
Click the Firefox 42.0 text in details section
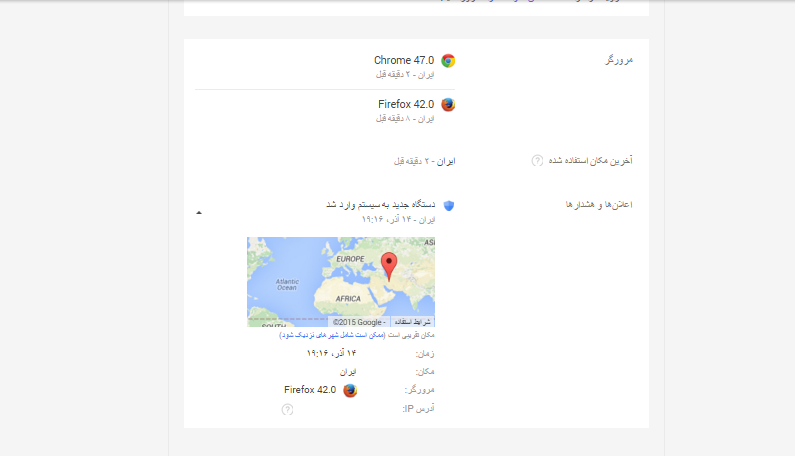(x=310, y=390)
